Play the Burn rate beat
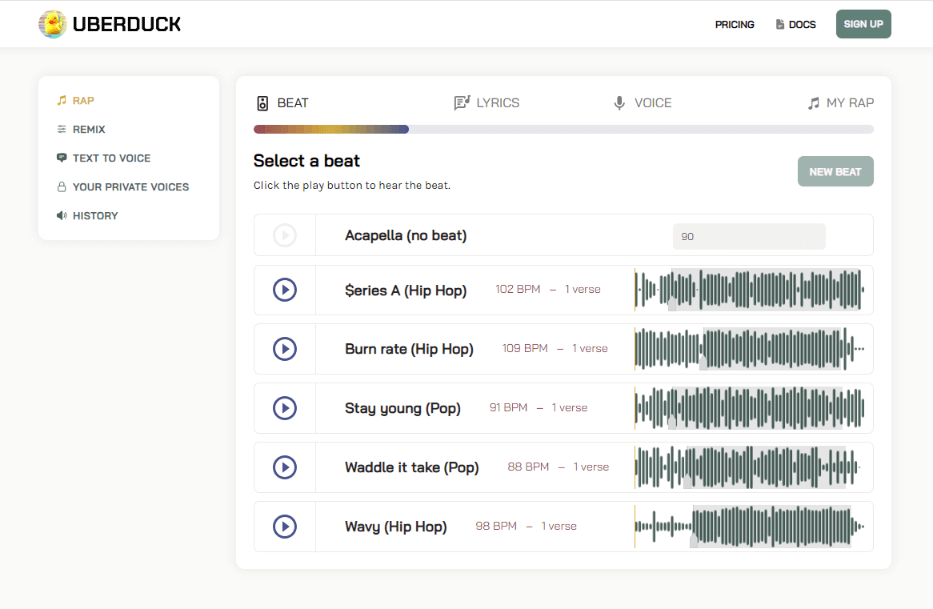Image resolution: width=933 pixels, height=609 pixels. (x=284, y=348)
